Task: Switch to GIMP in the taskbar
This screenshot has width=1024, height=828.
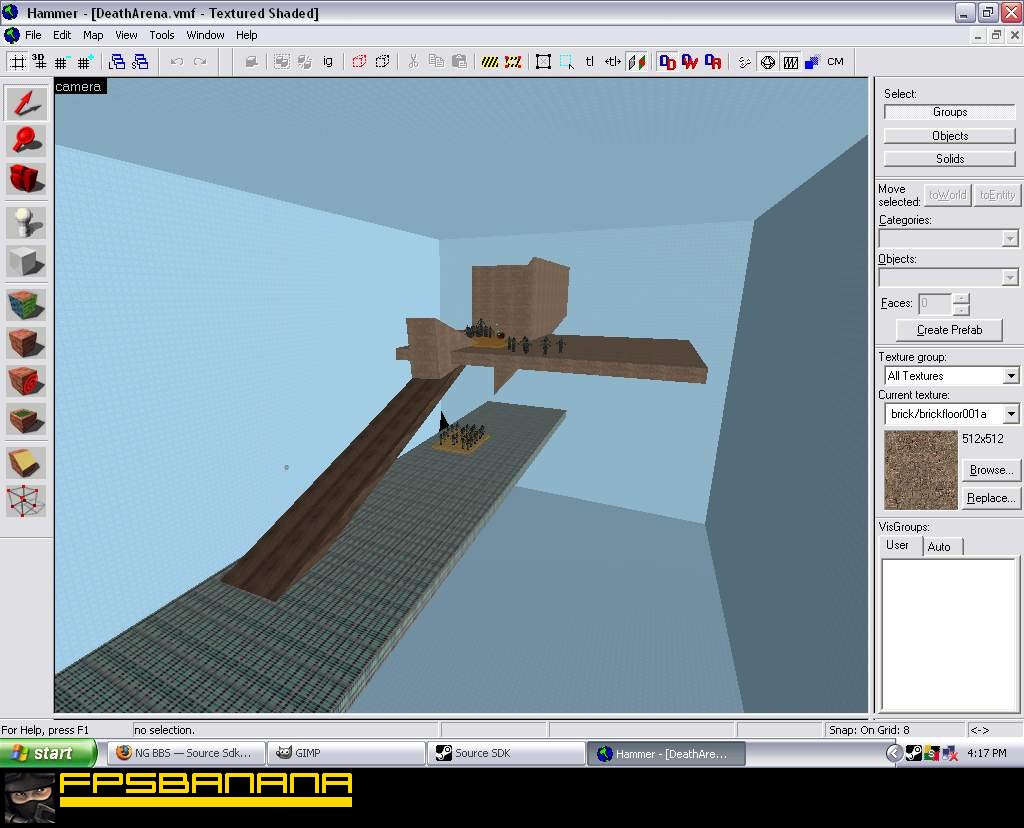Action: [346, 753]
